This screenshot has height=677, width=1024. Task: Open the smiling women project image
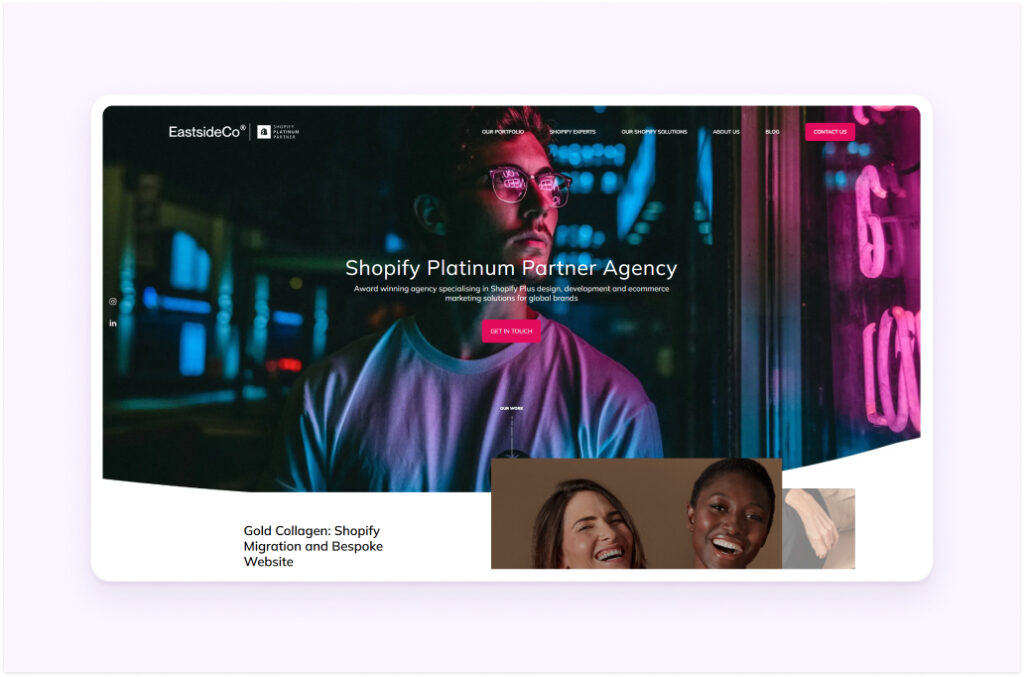coord(636,513)
